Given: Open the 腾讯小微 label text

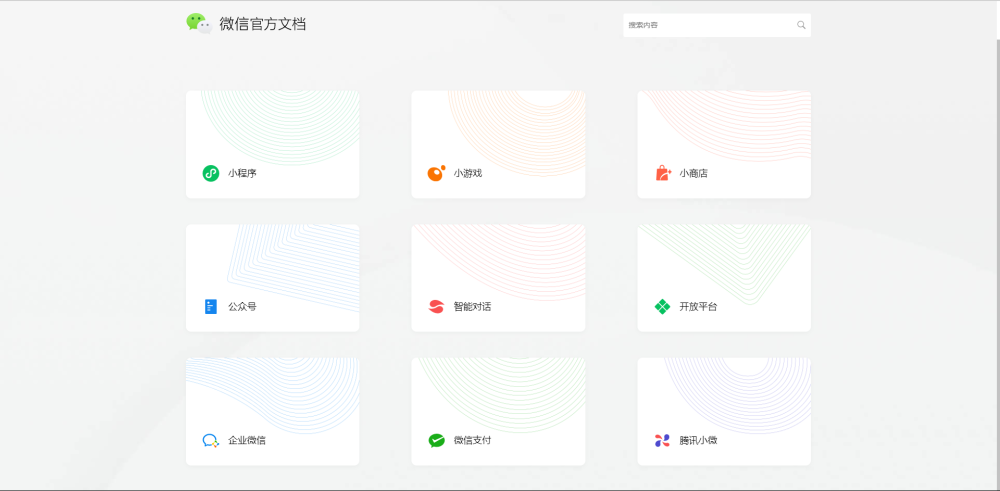Looking at the screenshot, I should point(698,441).
